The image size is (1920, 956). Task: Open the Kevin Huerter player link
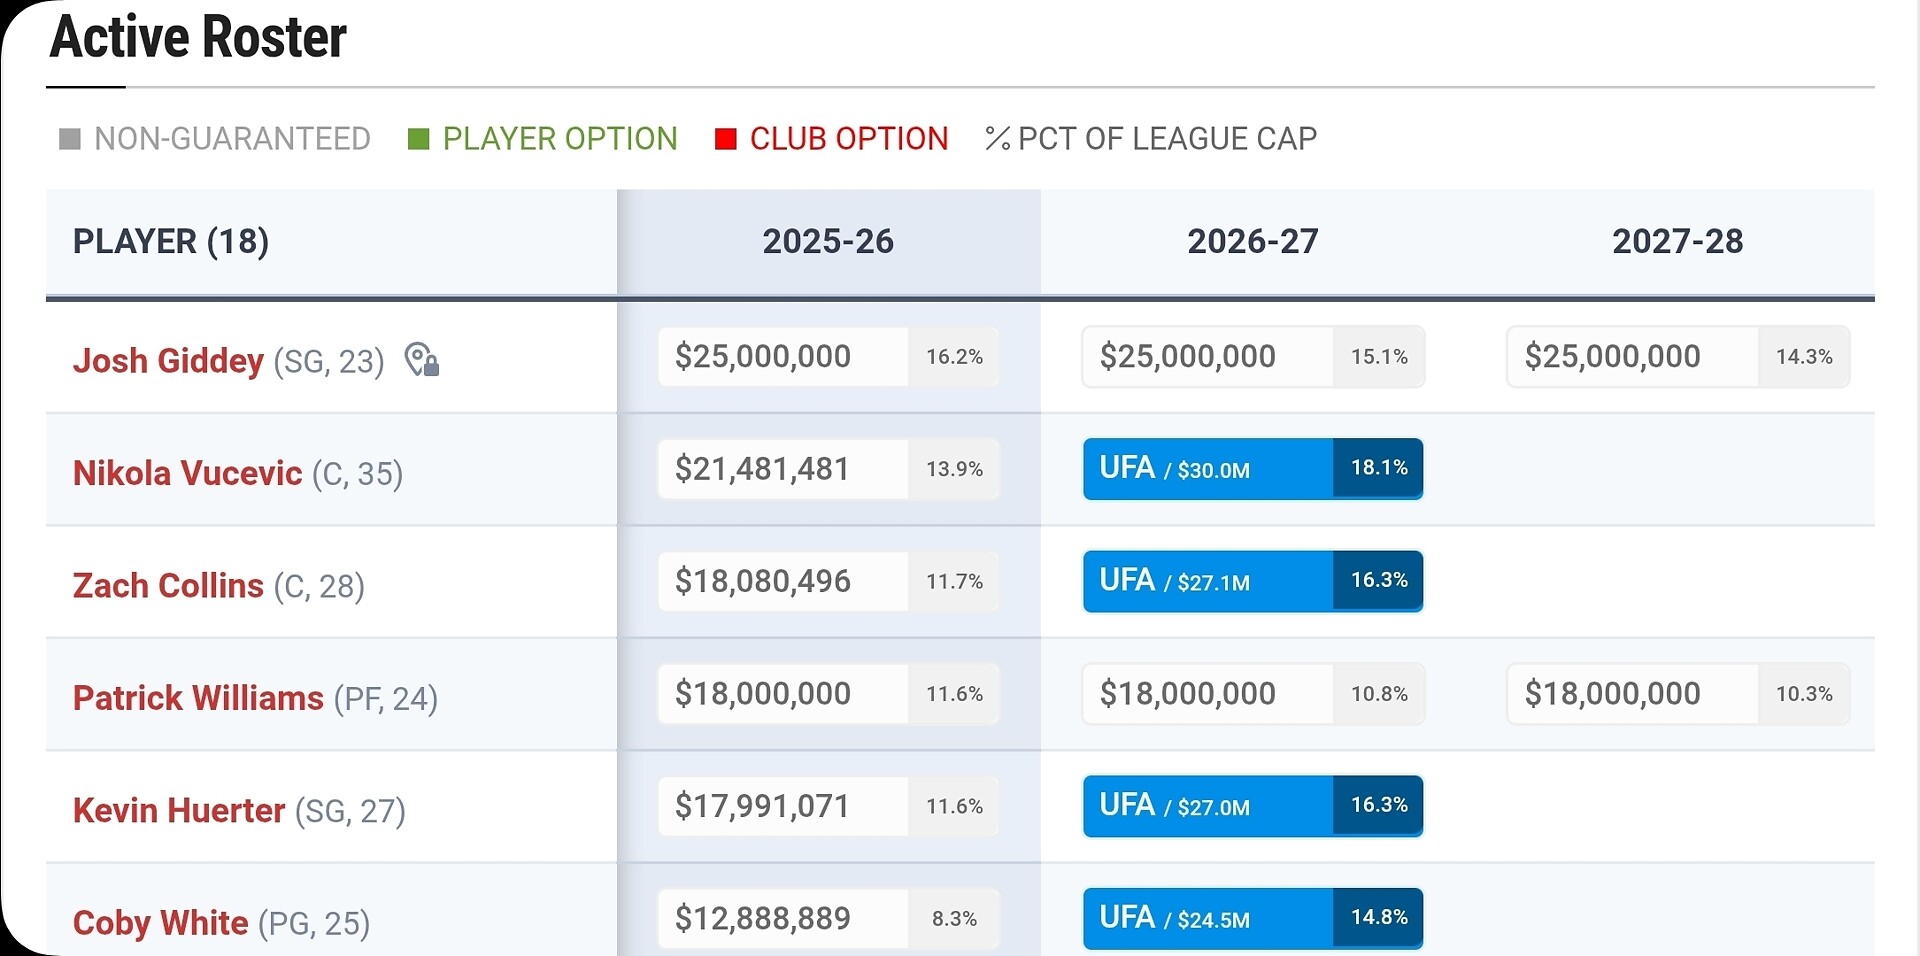179,810
